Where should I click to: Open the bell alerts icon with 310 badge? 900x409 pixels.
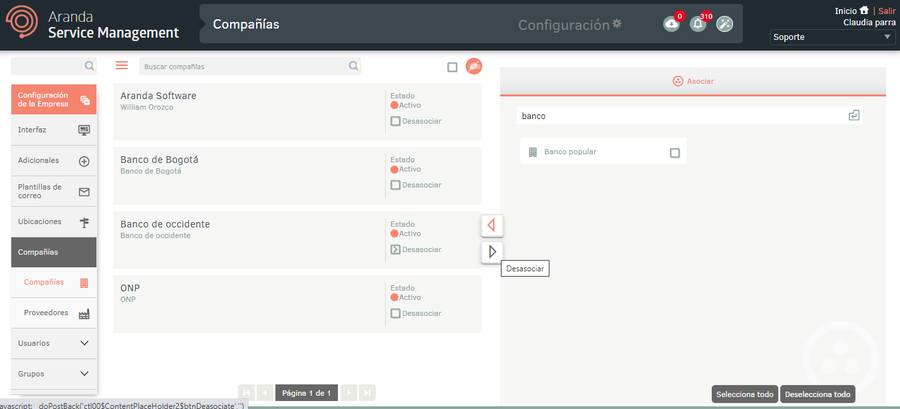tap(698, 24)
